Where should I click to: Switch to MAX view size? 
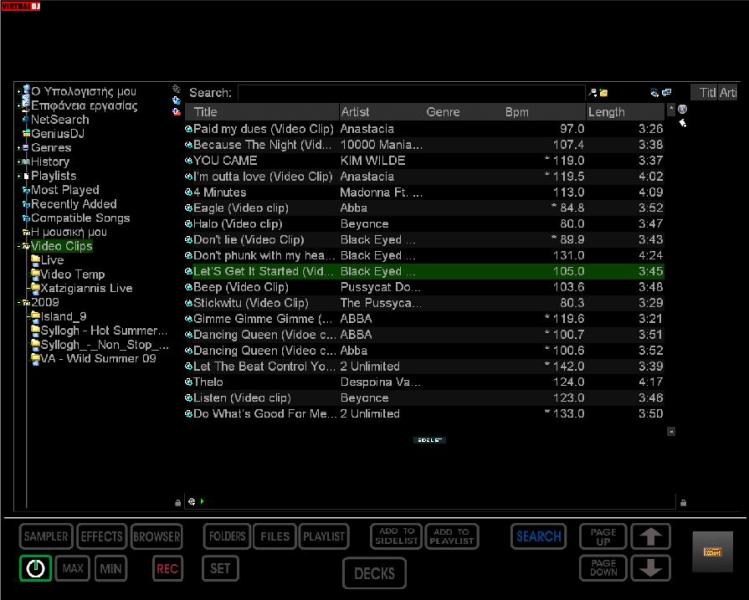[x=73, y=568]
